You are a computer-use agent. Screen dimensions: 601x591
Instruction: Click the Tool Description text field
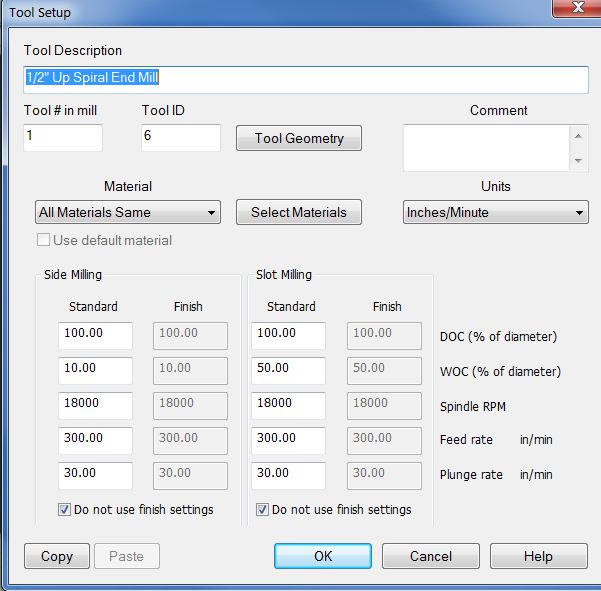tap(305, 79)
